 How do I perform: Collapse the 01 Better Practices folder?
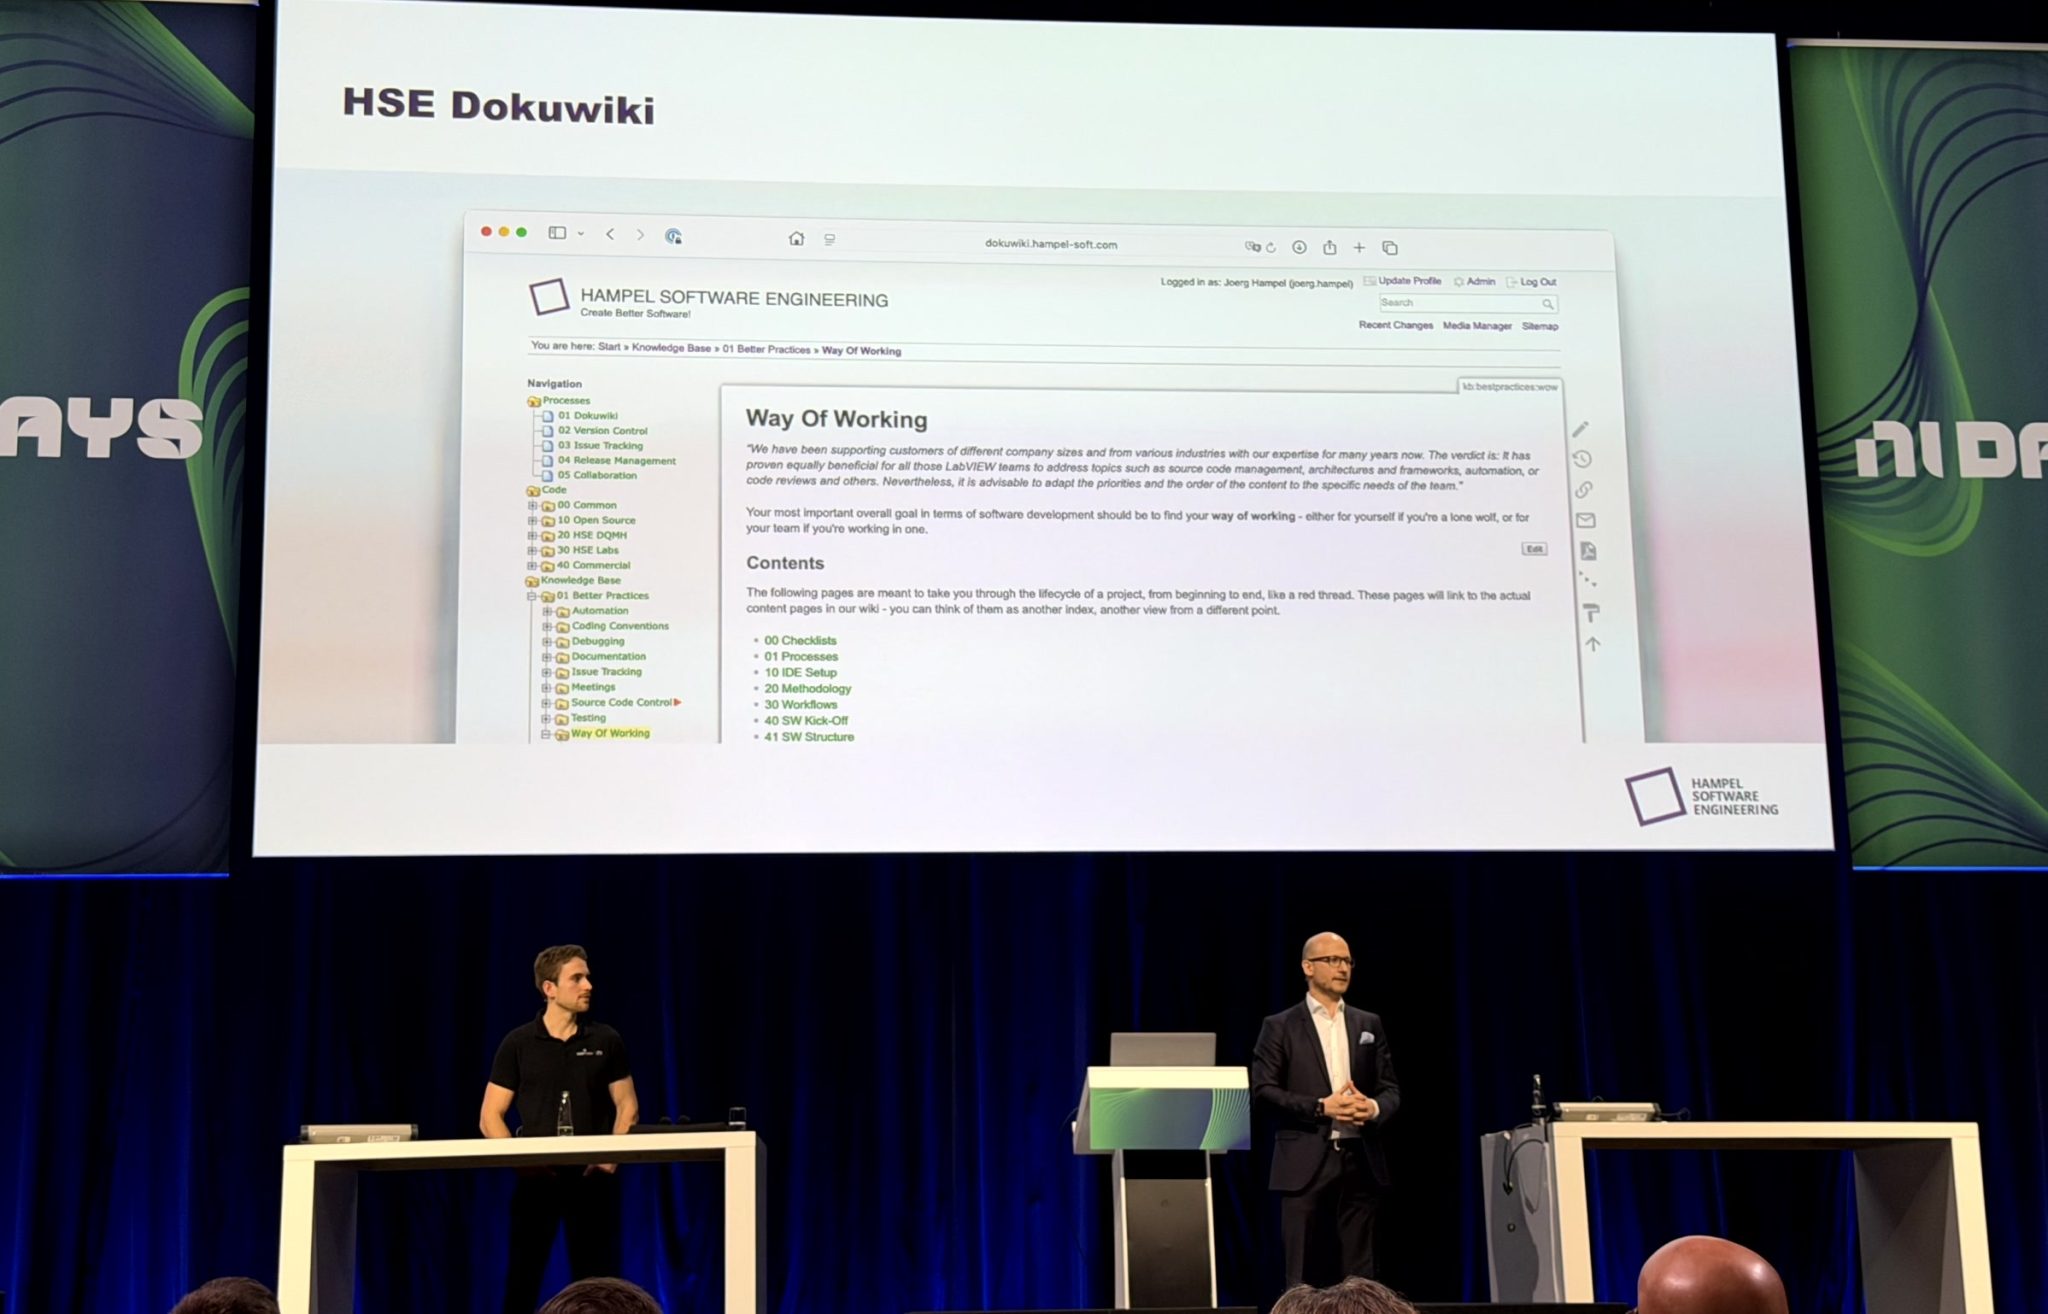click(533, 596)
